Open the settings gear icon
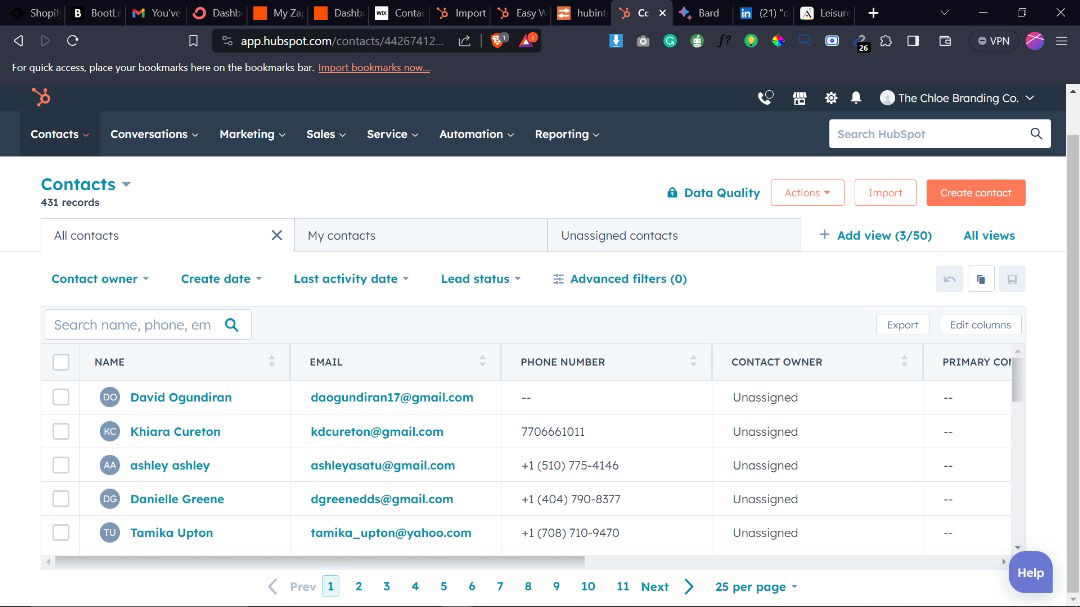1080x607 pixels. pyautogui.click(x=830, y=98)
